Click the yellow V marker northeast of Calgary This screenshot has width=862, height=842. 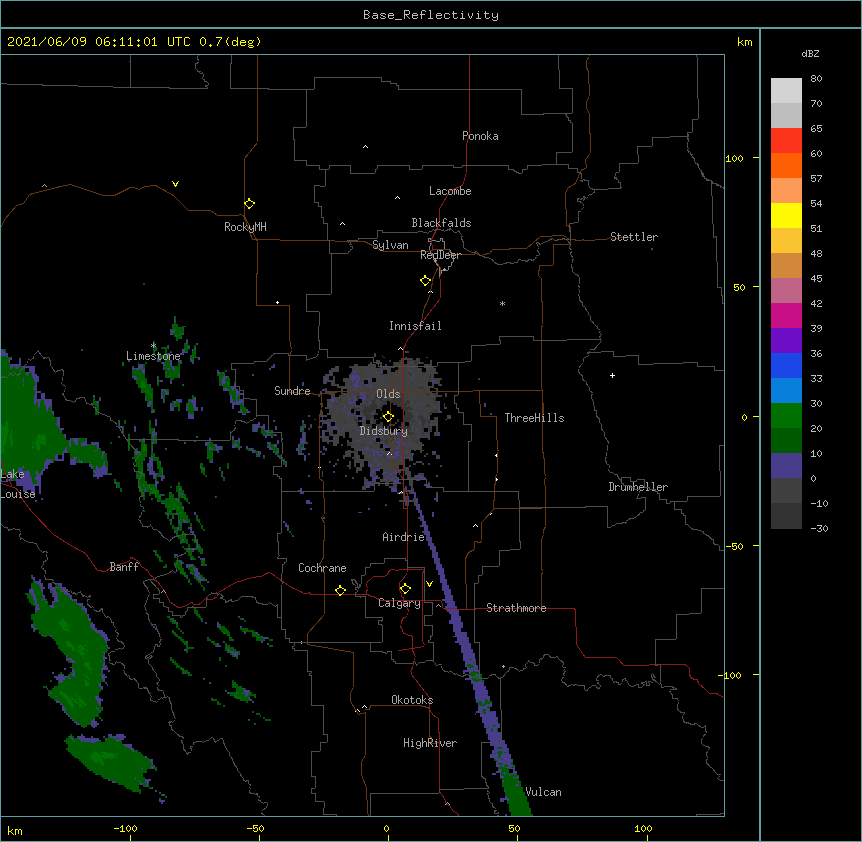(429, 584)
